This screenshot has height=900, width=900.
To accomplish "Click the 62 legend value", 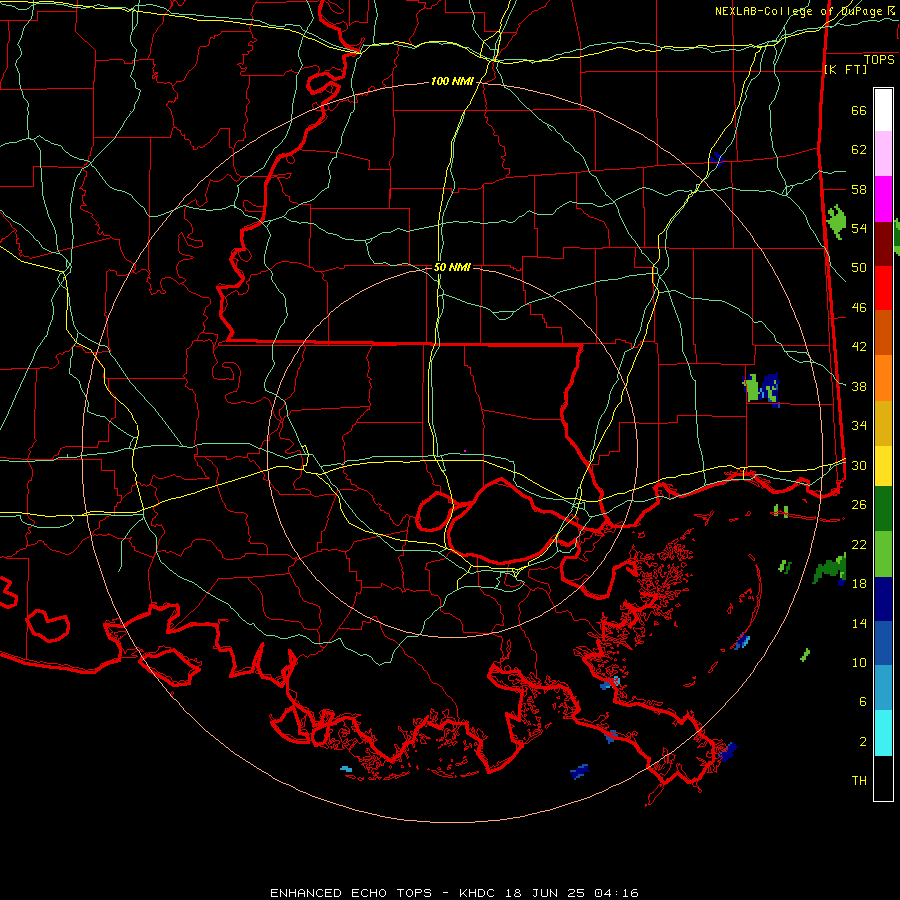I will coord(859,150).
